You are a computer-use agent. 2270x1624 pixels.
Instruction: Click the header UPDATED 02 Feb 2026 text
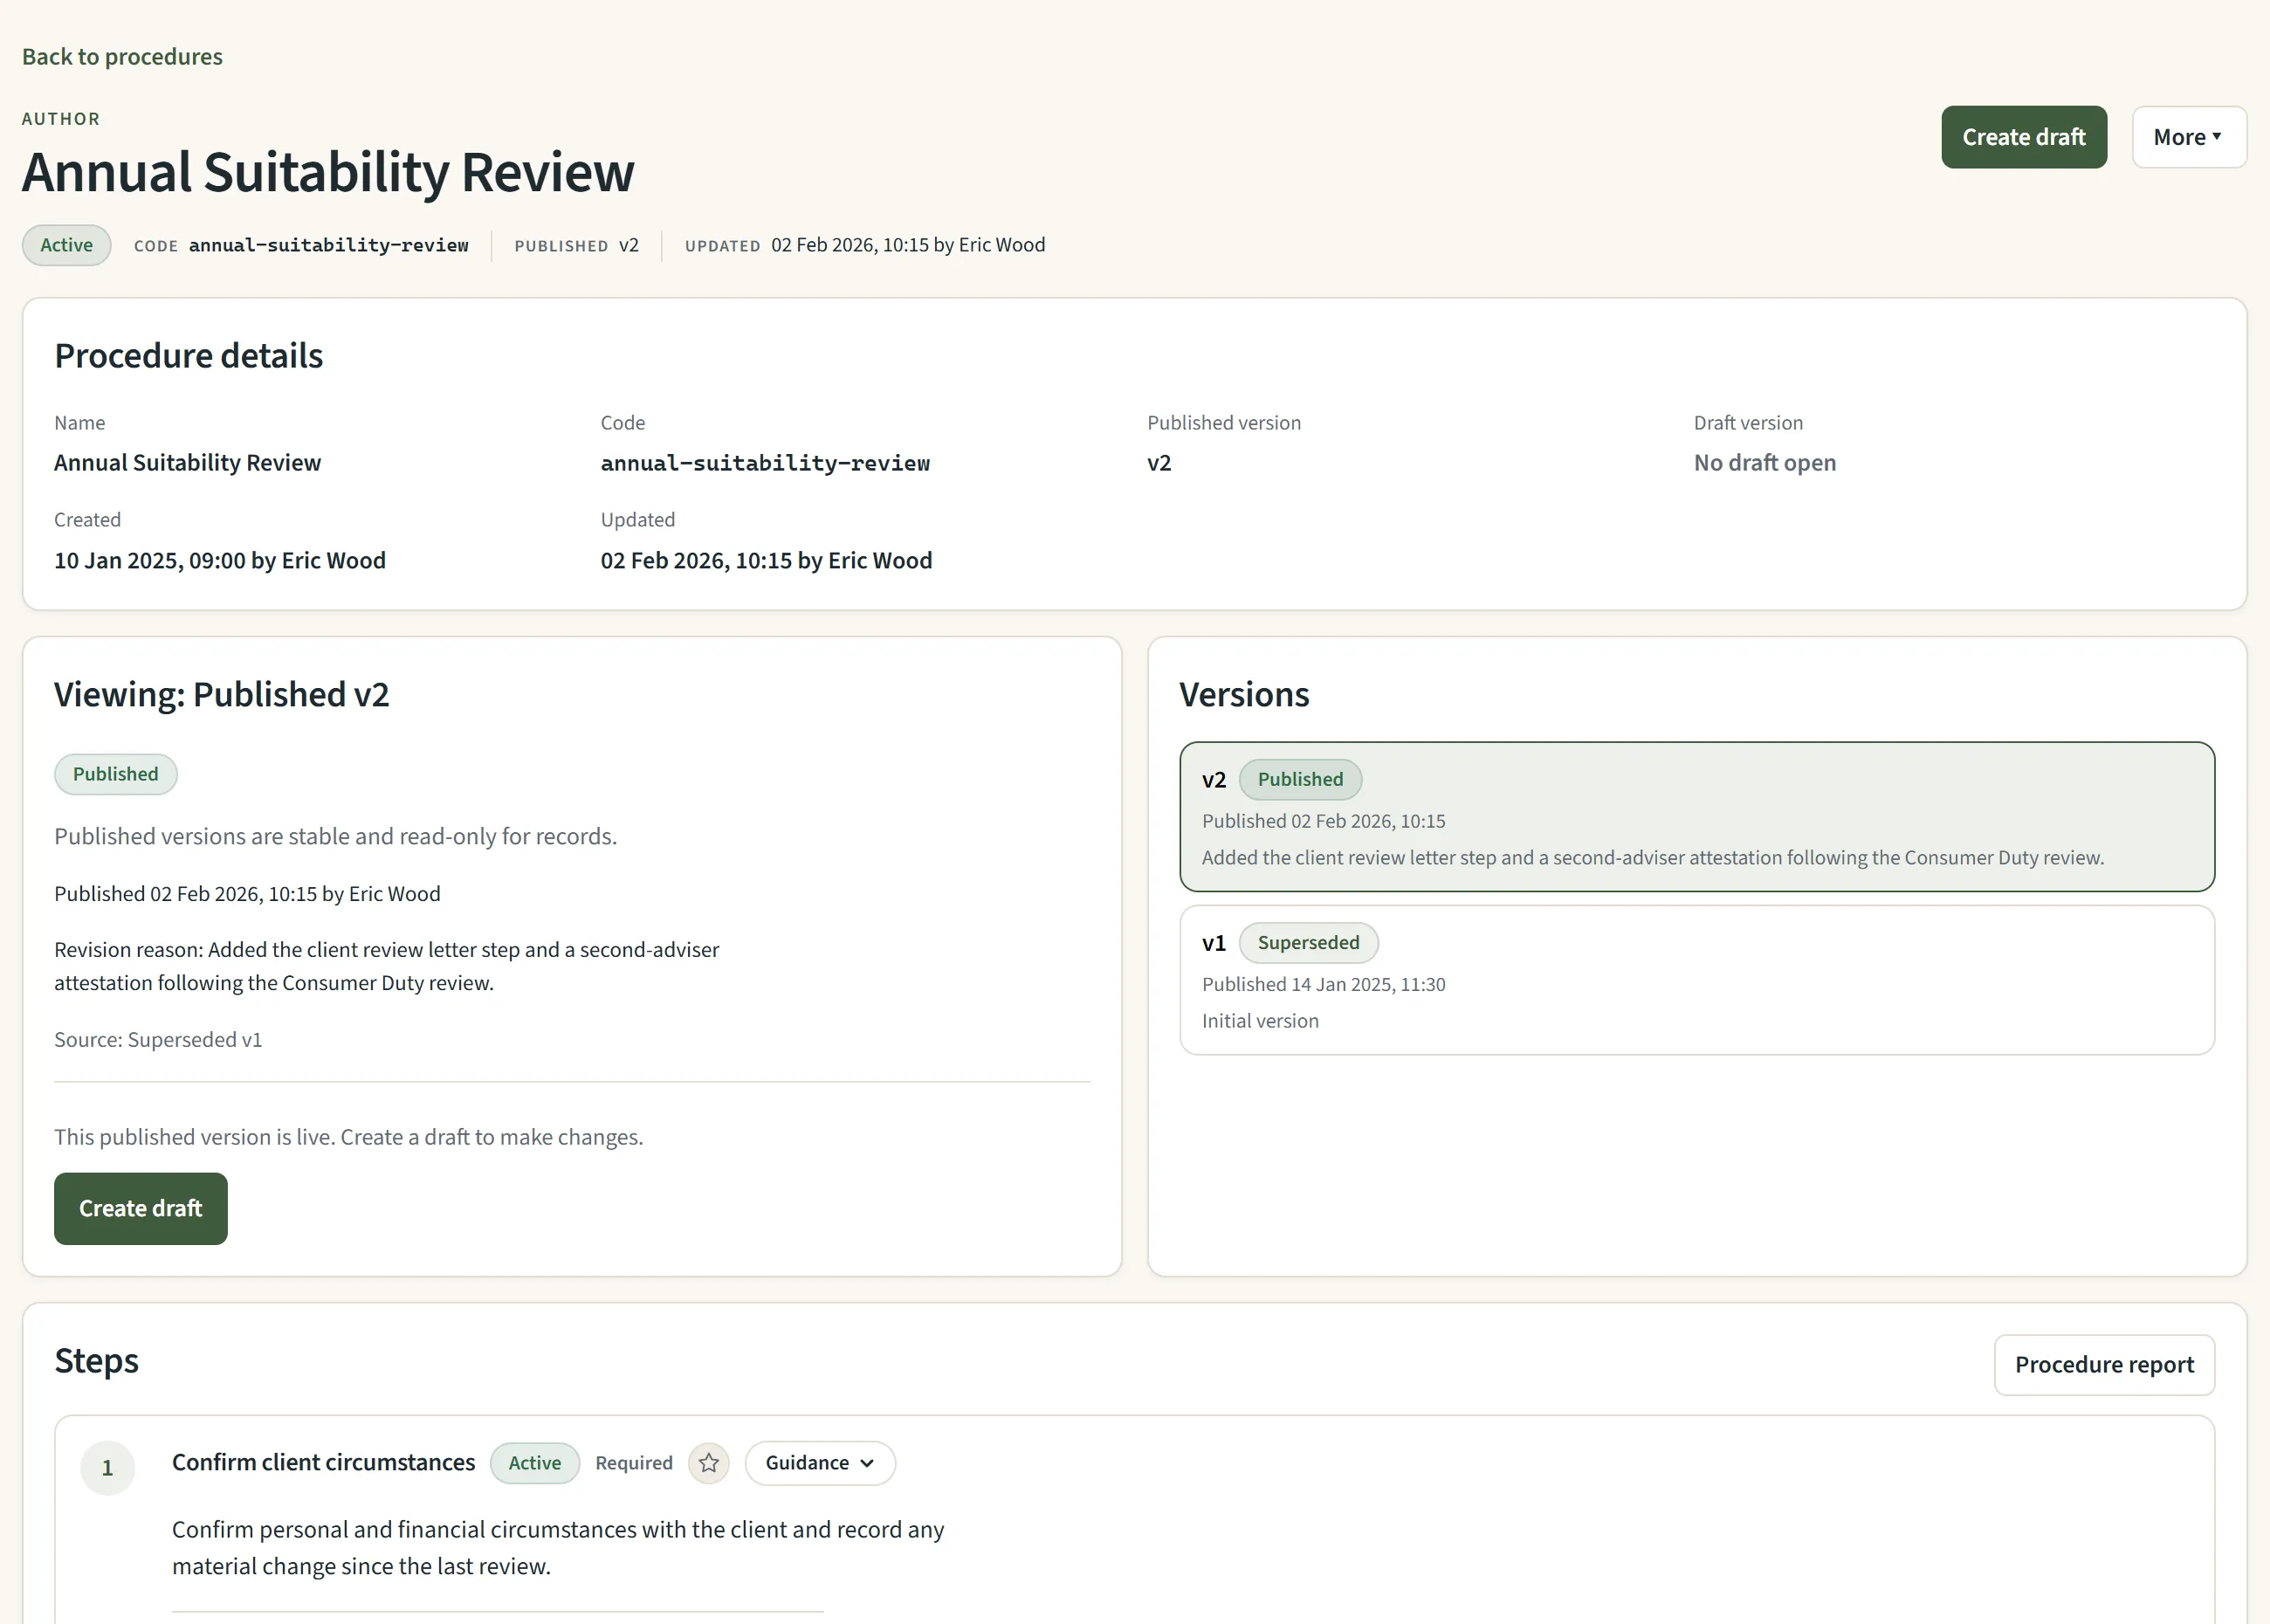coord(865,245)
